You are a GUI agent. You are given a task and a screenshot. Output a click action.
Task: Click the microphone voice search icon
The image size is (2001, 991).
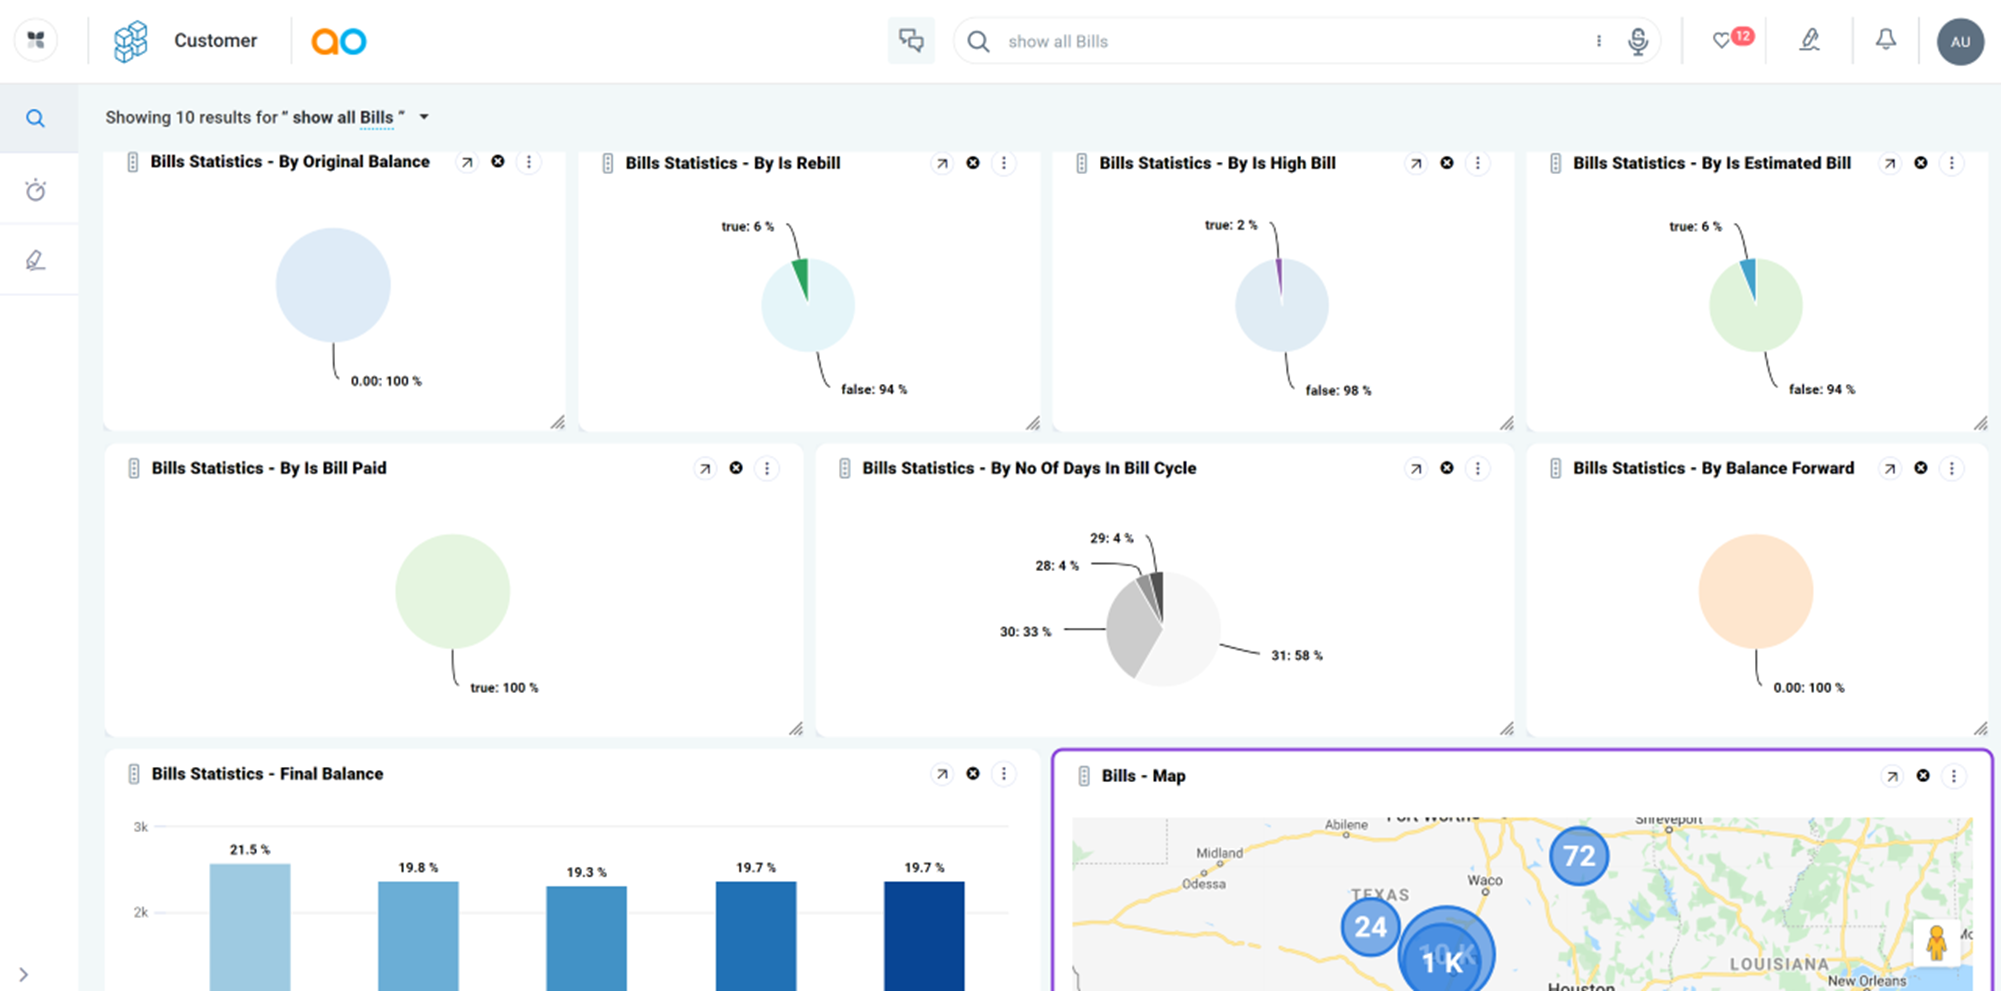pyautogui.click(x=1637, y=41)
